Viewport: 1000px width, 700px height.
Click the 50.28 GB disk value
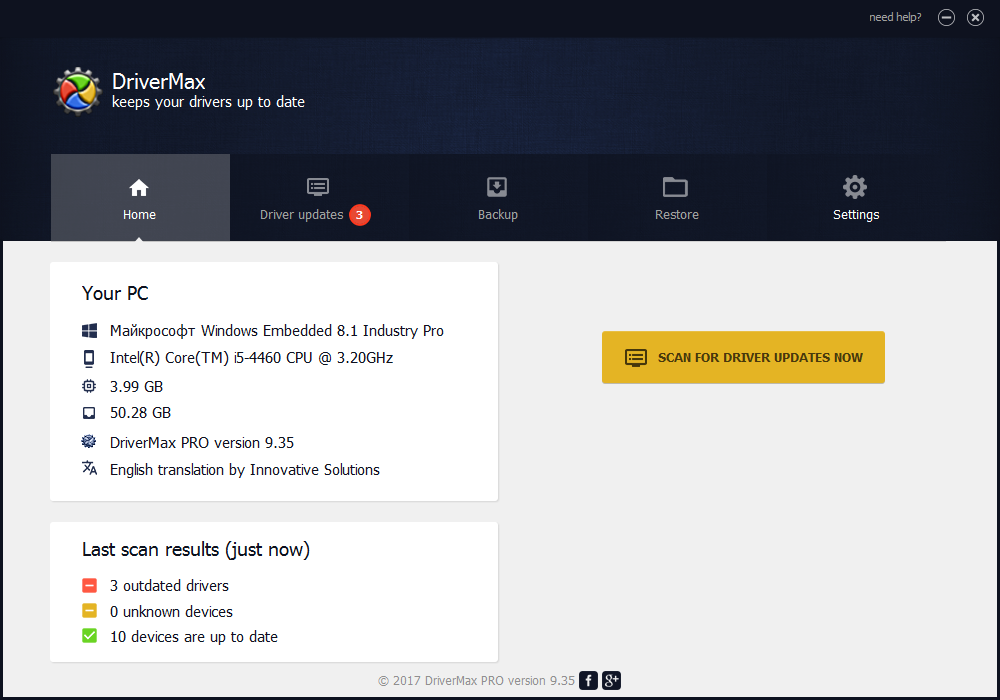140,413
